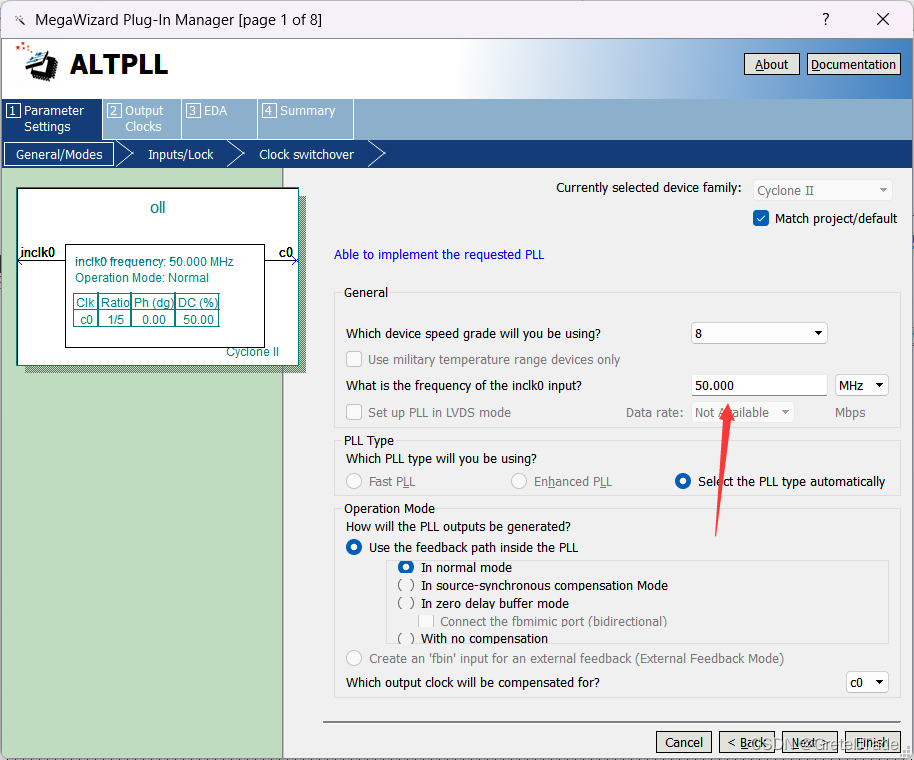The height and width of the screenshot is (760, 914).
Task: Click 'Cyclone II' label in diagram
Action: tap(252, 352)
